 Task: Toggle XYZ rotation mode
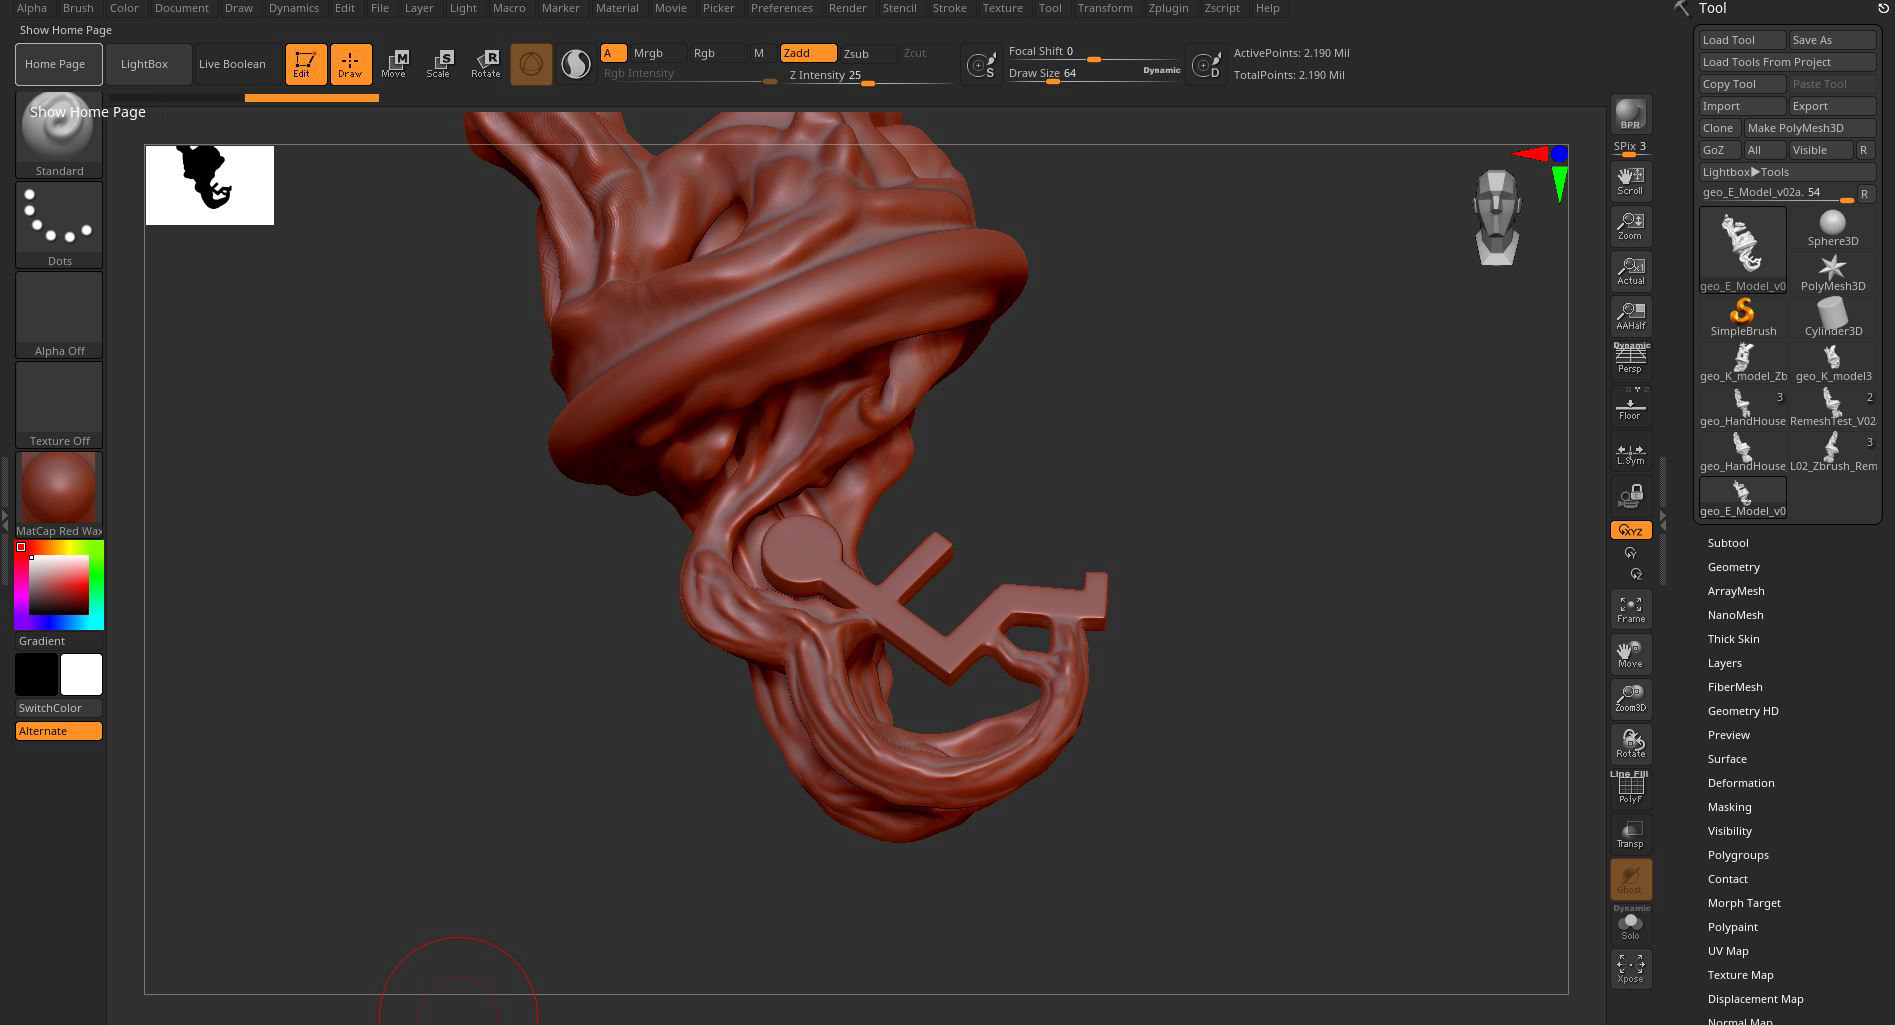coord(1630,530)
